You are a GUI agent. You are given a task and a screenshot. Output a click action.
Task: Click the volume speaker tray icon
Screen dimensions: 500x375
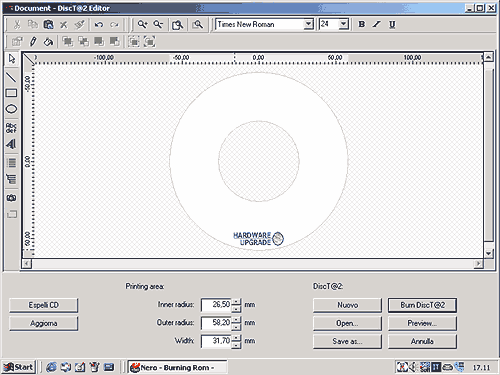[x=413, y=367]
